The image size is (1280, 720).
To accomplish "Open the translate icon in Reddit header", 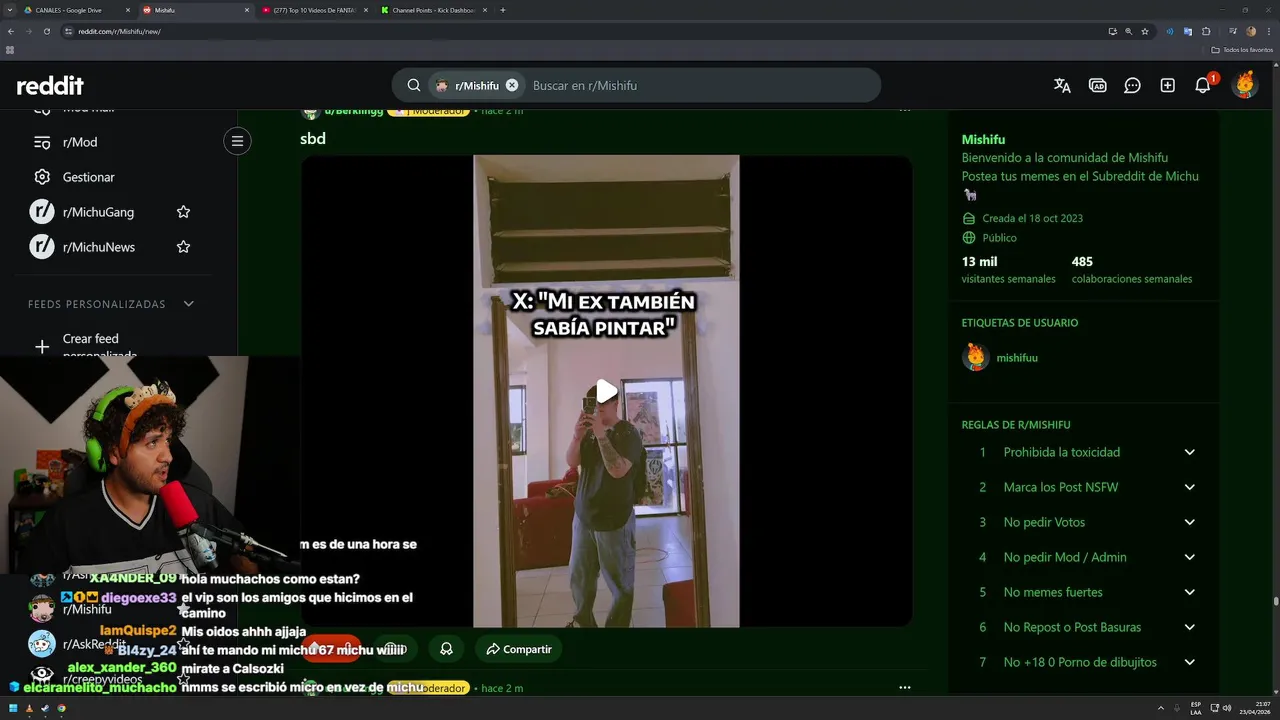I will tap(1062, 86).
